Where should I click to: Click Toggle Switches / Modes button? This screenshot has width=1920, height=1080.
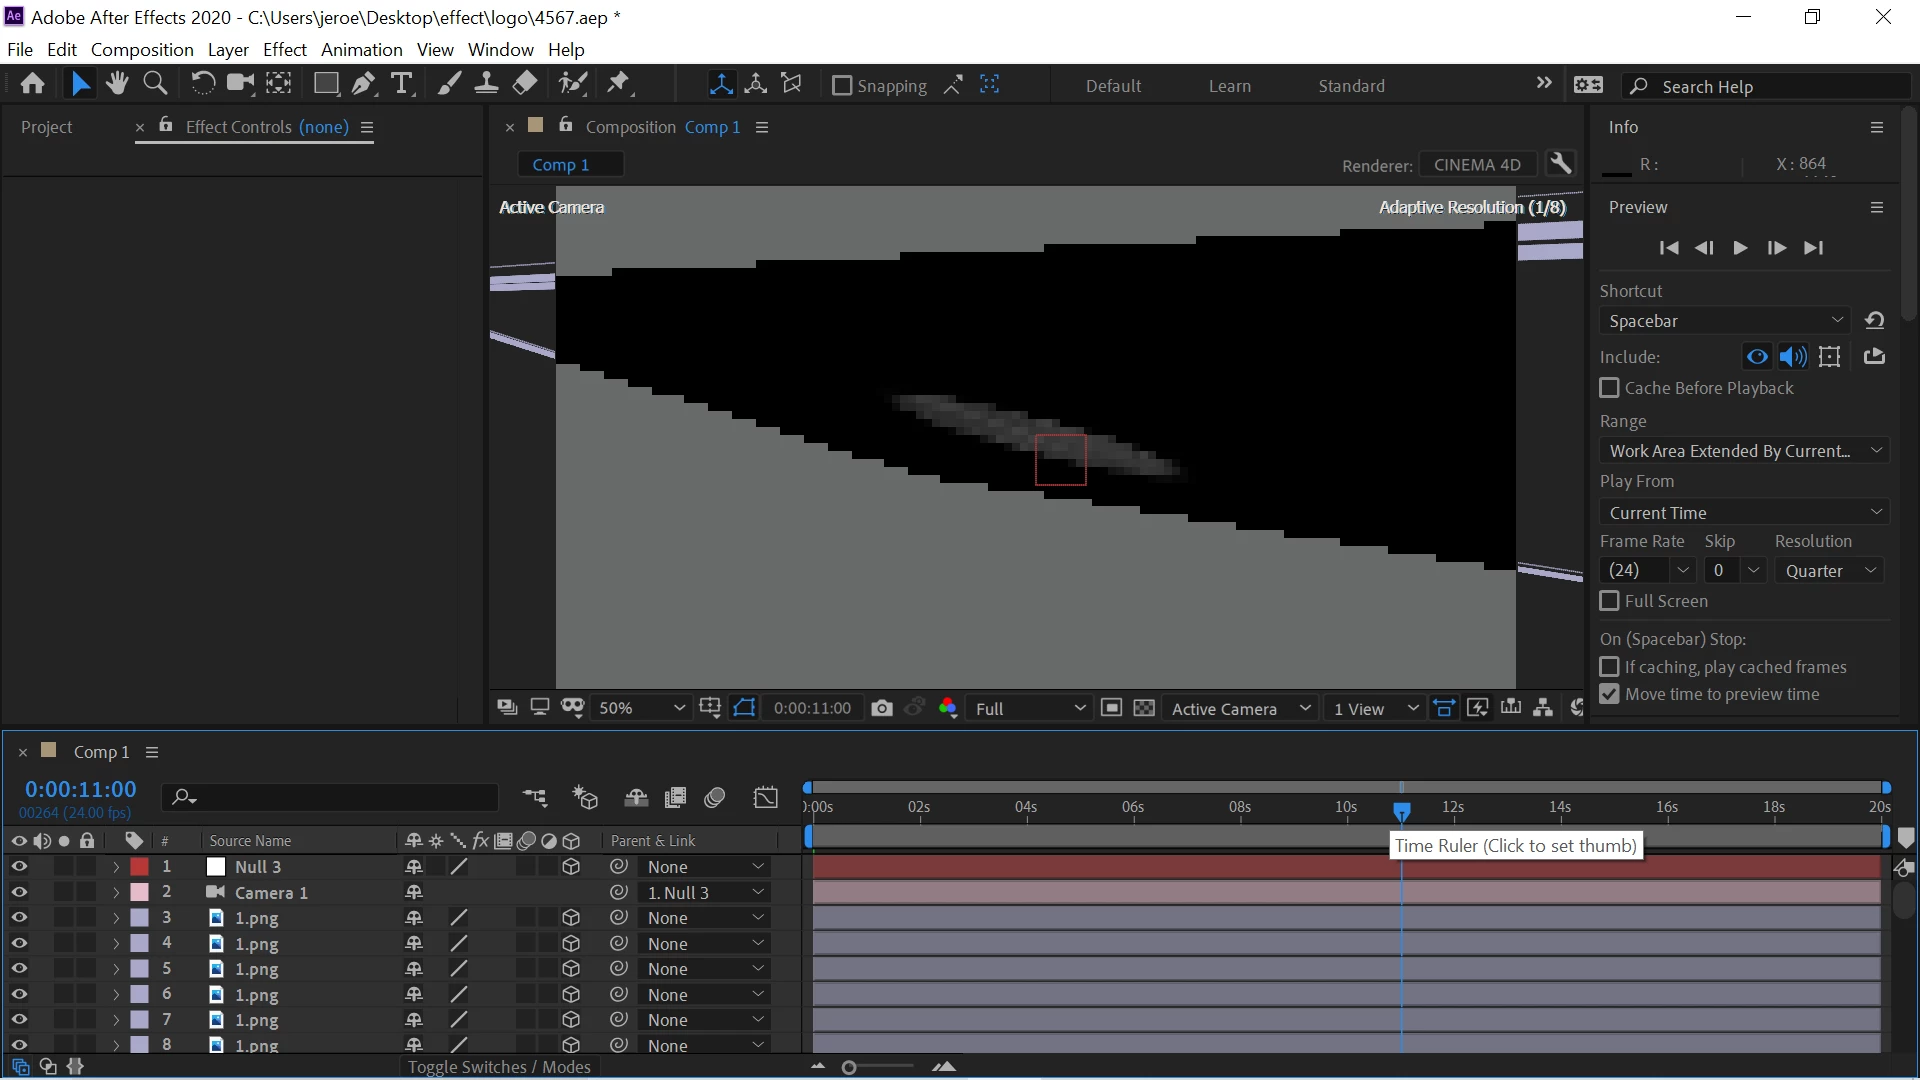(x=498, y=1067)
